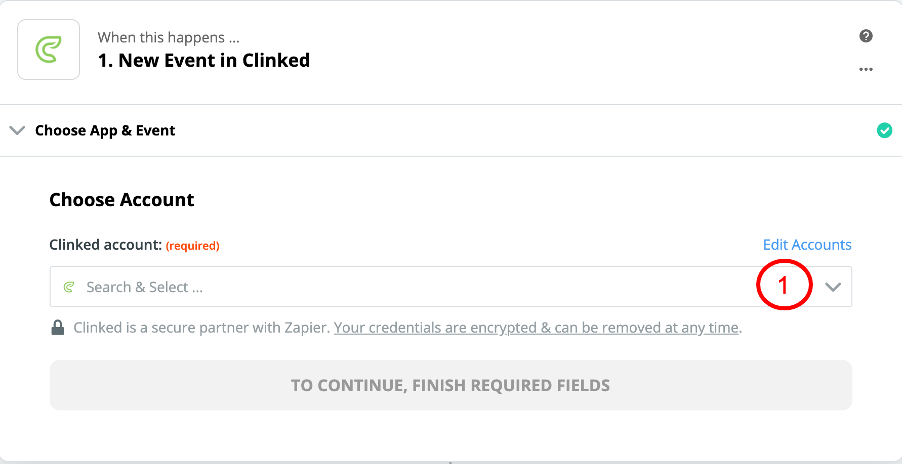Select the Choose App & Event section header
Viewport: 902px width, 464px height.
[x=105, y=131]
